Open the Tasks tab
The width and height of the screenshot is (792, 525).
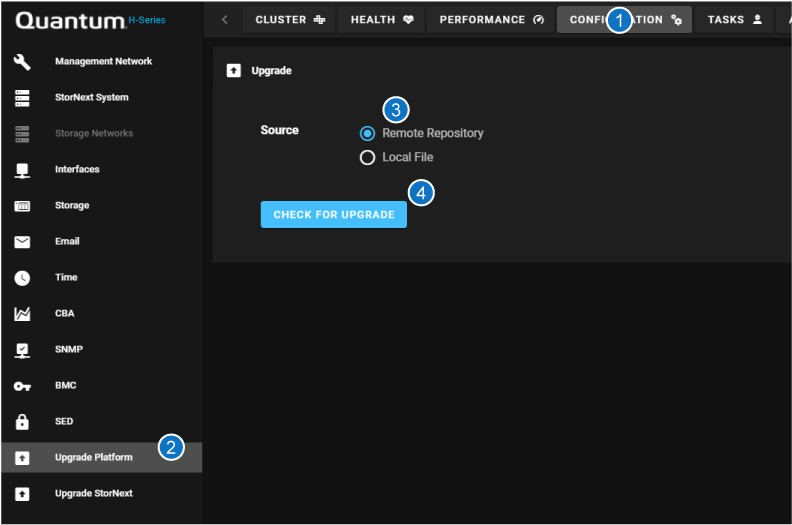click(x=734, y=20)
